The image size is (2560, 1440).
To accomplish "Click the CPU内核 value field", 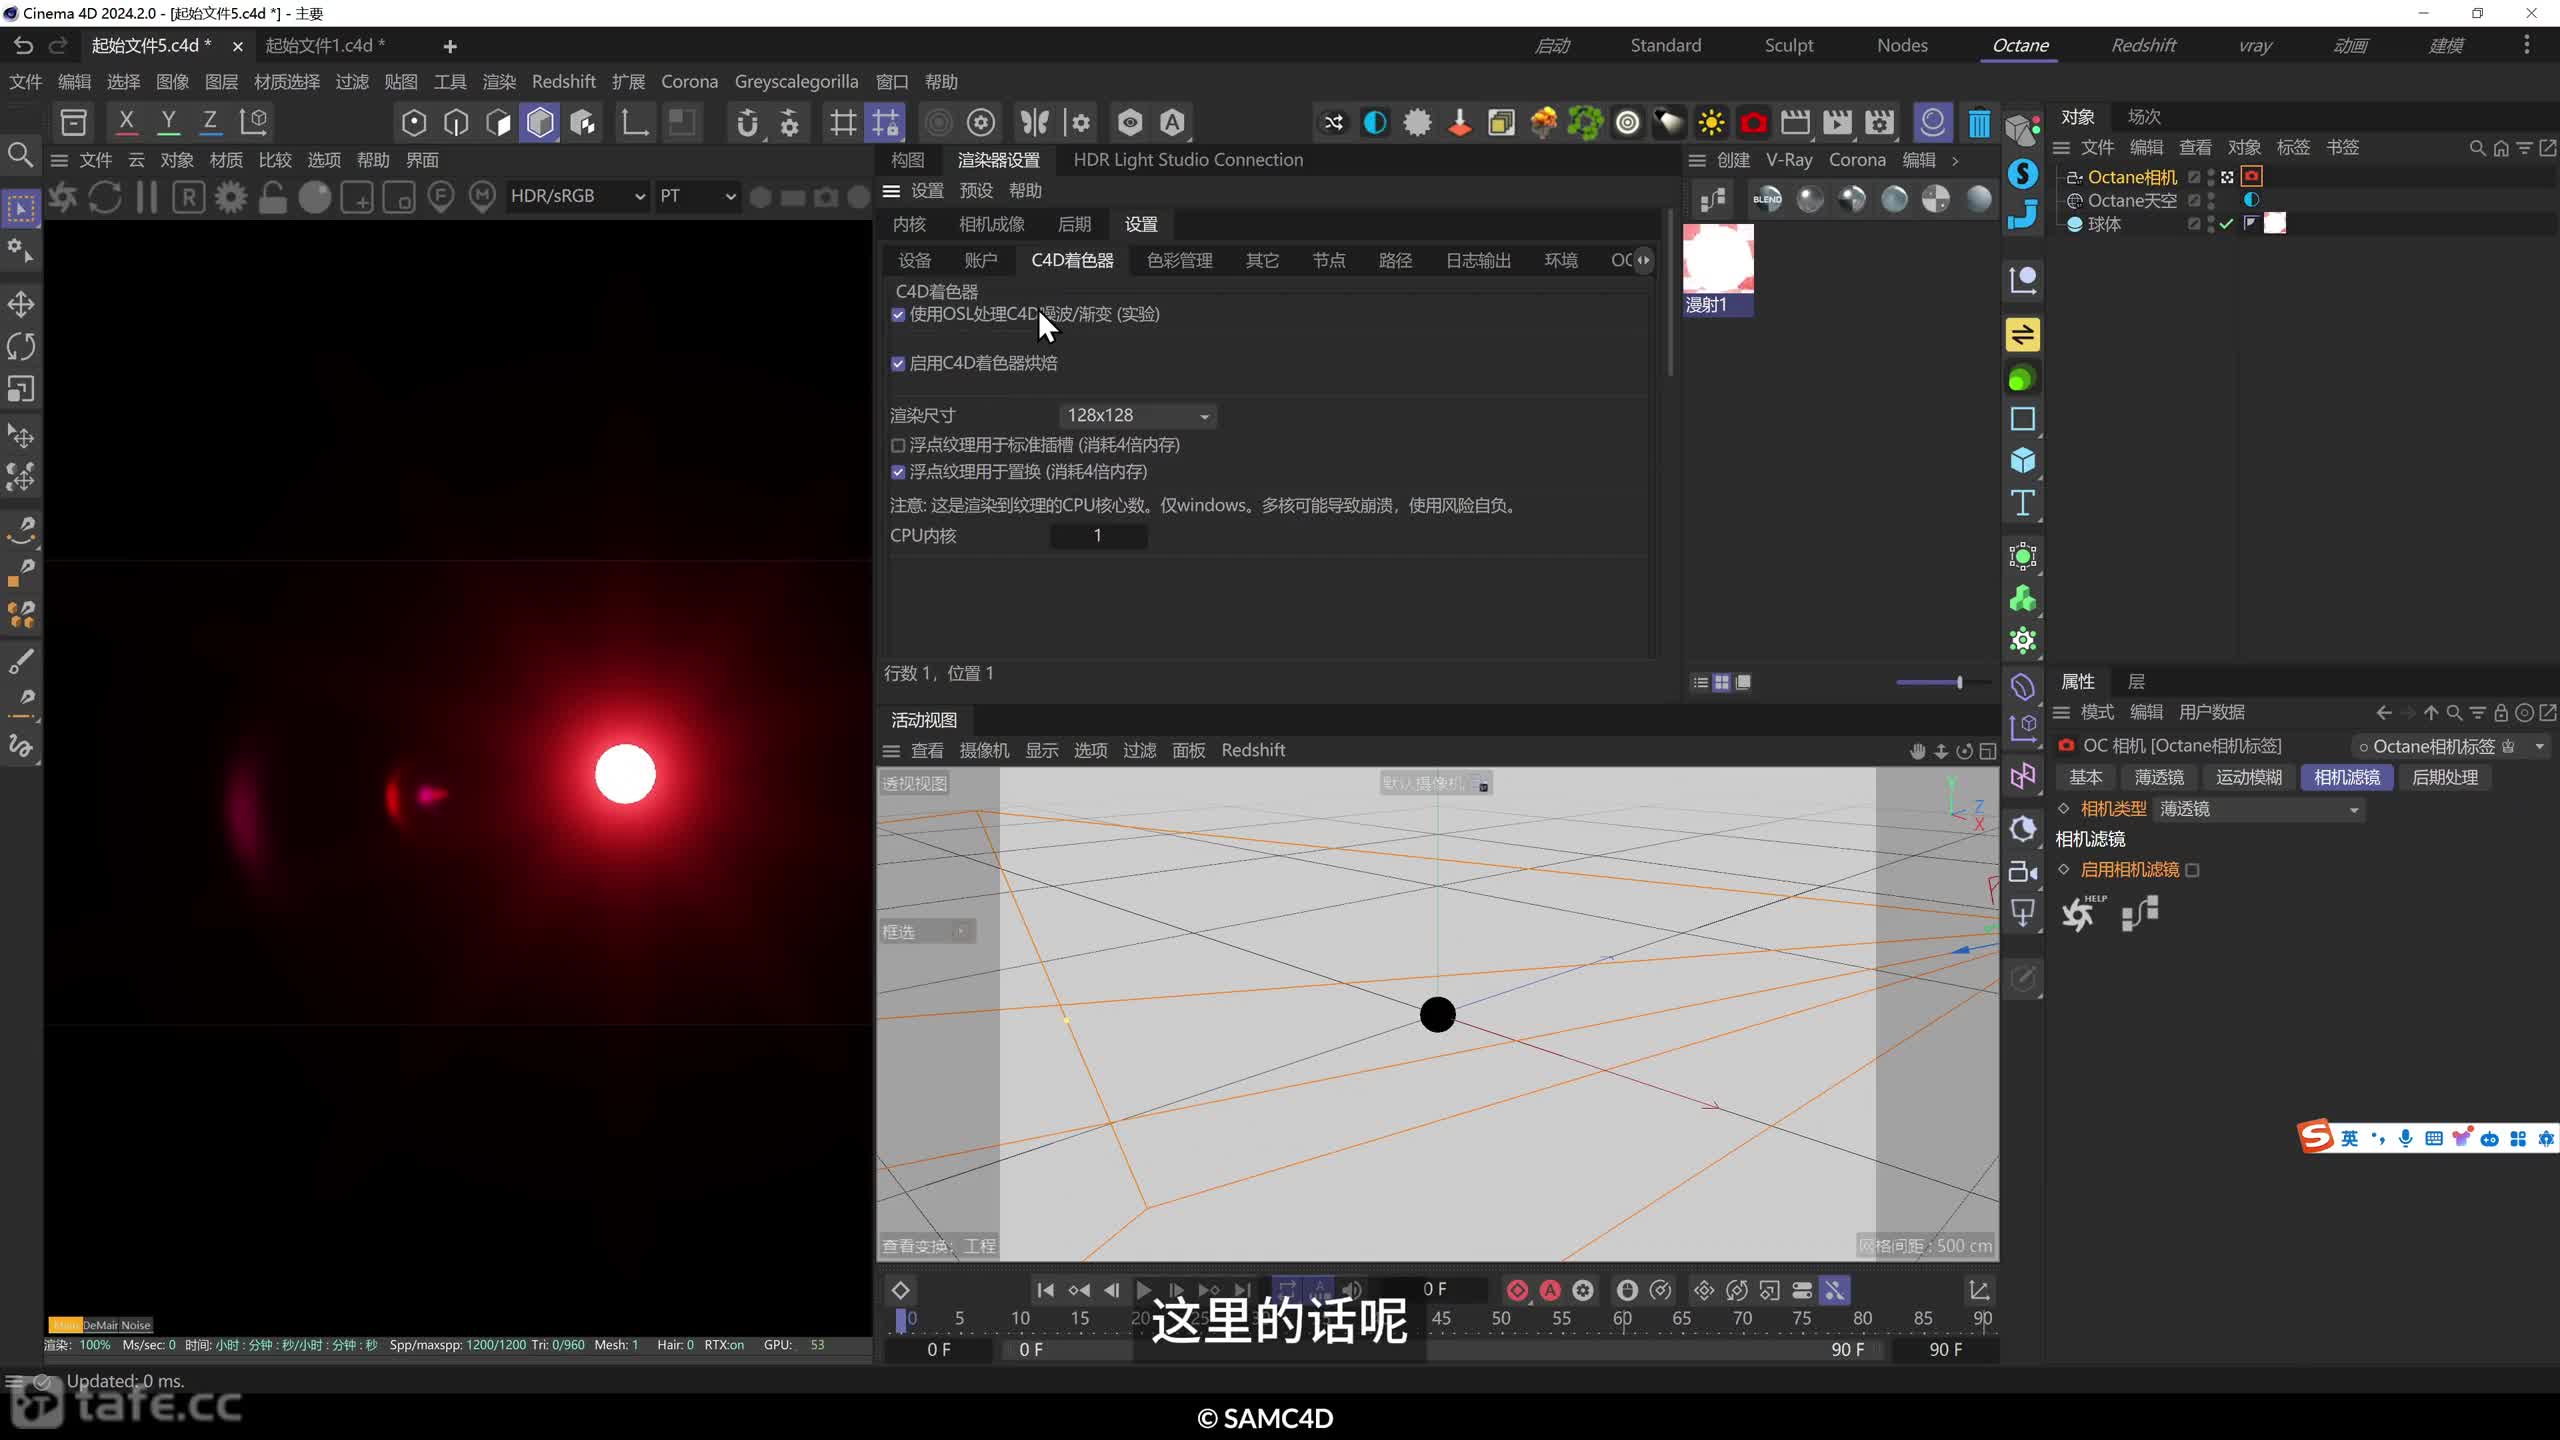I will (x=1098, y=536).
